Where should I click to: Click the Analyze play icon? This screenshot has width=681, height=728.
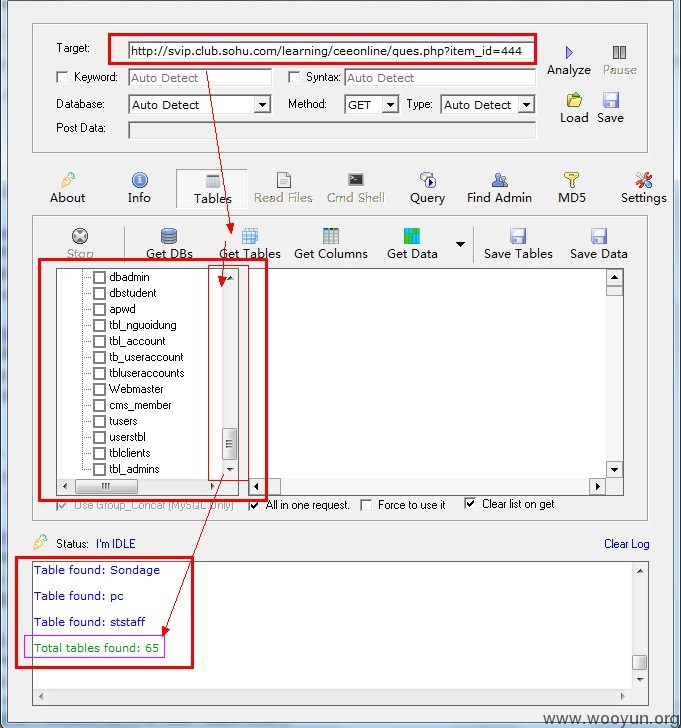tap(569, 52)
